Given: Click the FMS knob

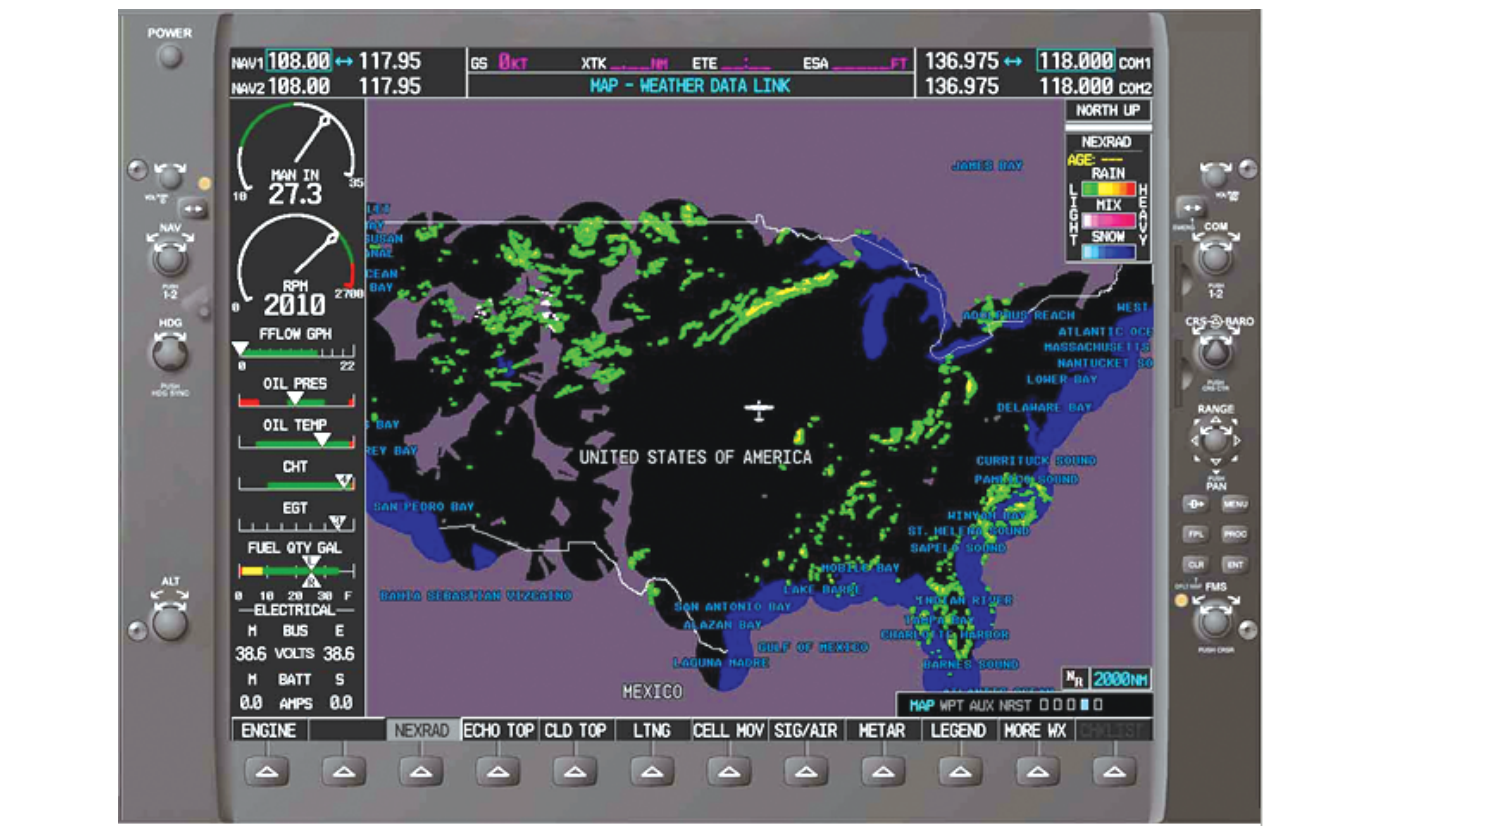Looking at the screenshot, I should [1215, 621].
